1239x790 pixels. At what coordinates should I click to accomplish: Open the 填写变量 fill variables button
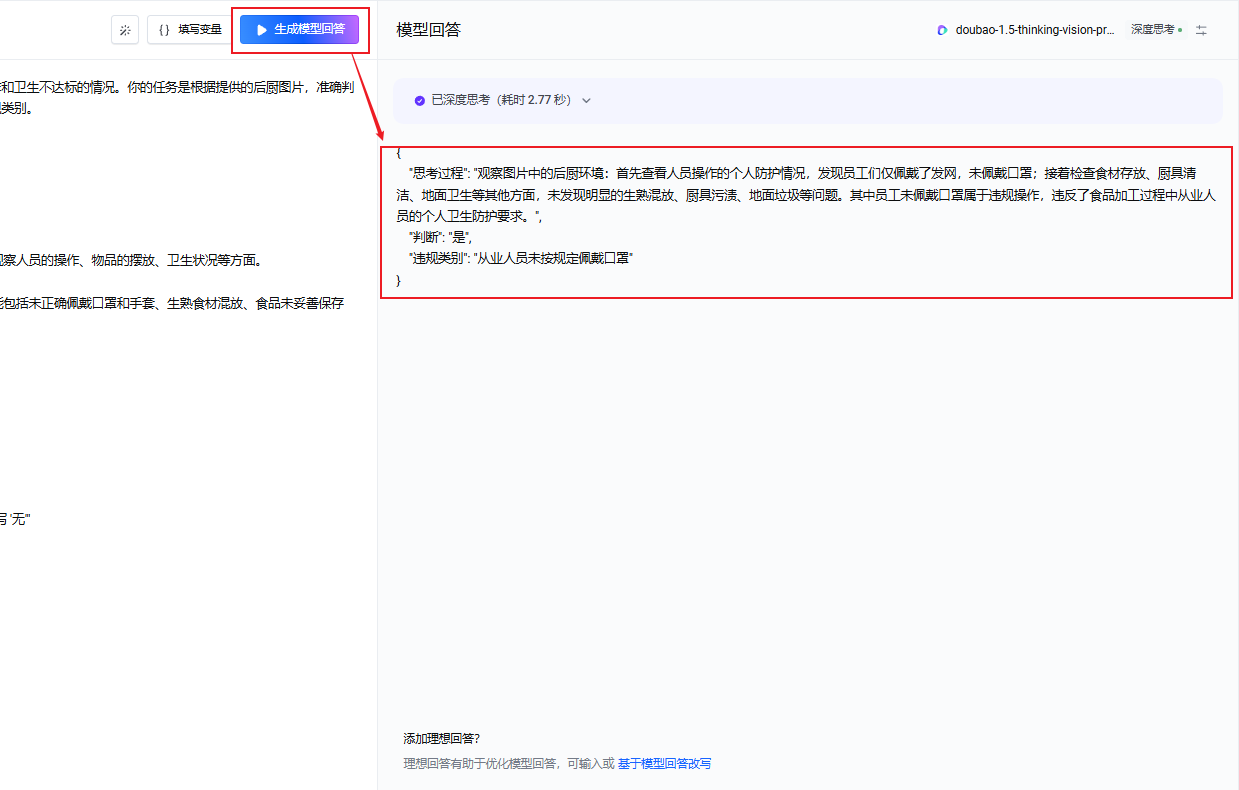(x=190, y=30)
